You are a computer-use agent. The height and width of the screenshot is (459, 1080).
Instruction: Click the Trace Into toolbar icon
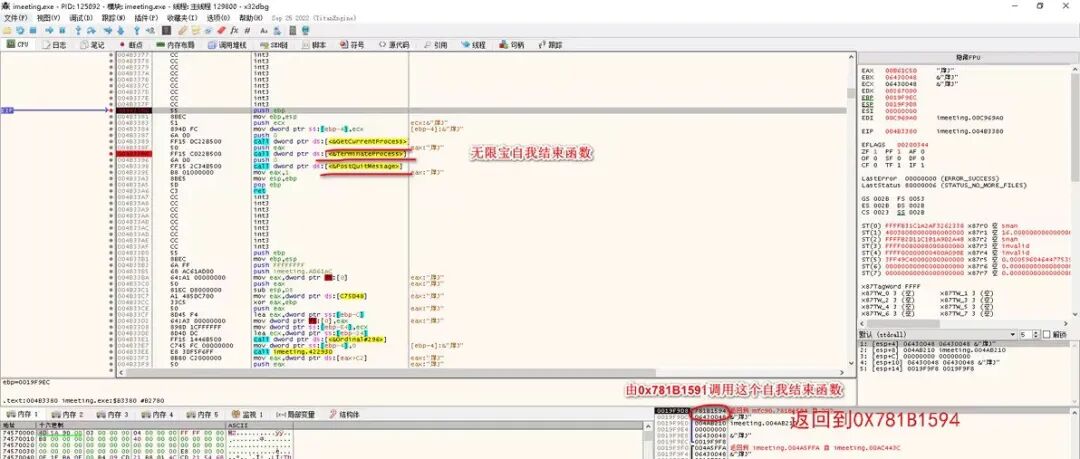tap(107, 30)
